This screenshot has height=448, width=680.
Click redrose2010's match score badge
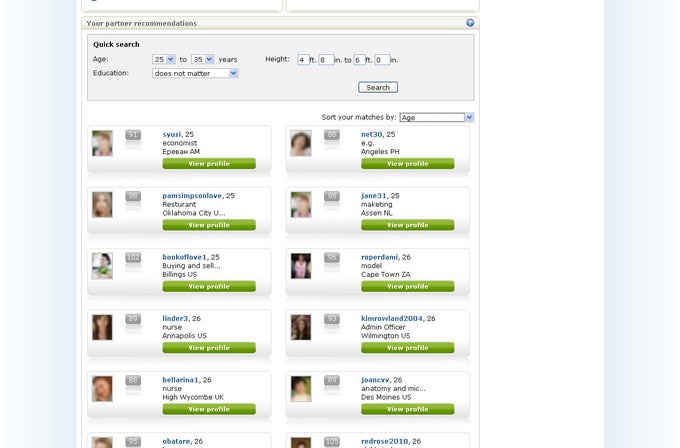332,441
